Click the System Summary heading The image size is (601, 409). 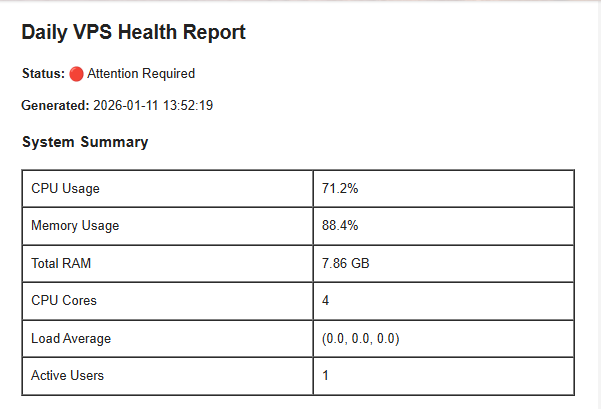(85, 142)
